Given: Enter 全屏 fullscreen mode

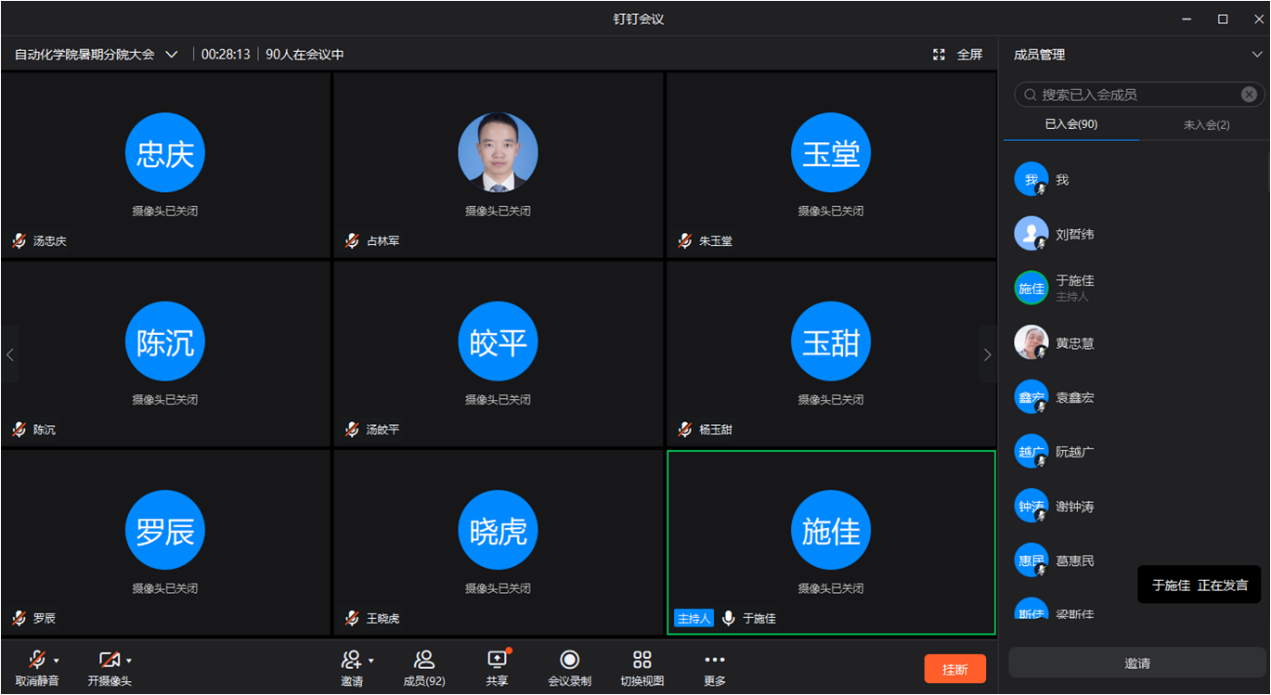Looking at the screenshot, I should 958,54.
